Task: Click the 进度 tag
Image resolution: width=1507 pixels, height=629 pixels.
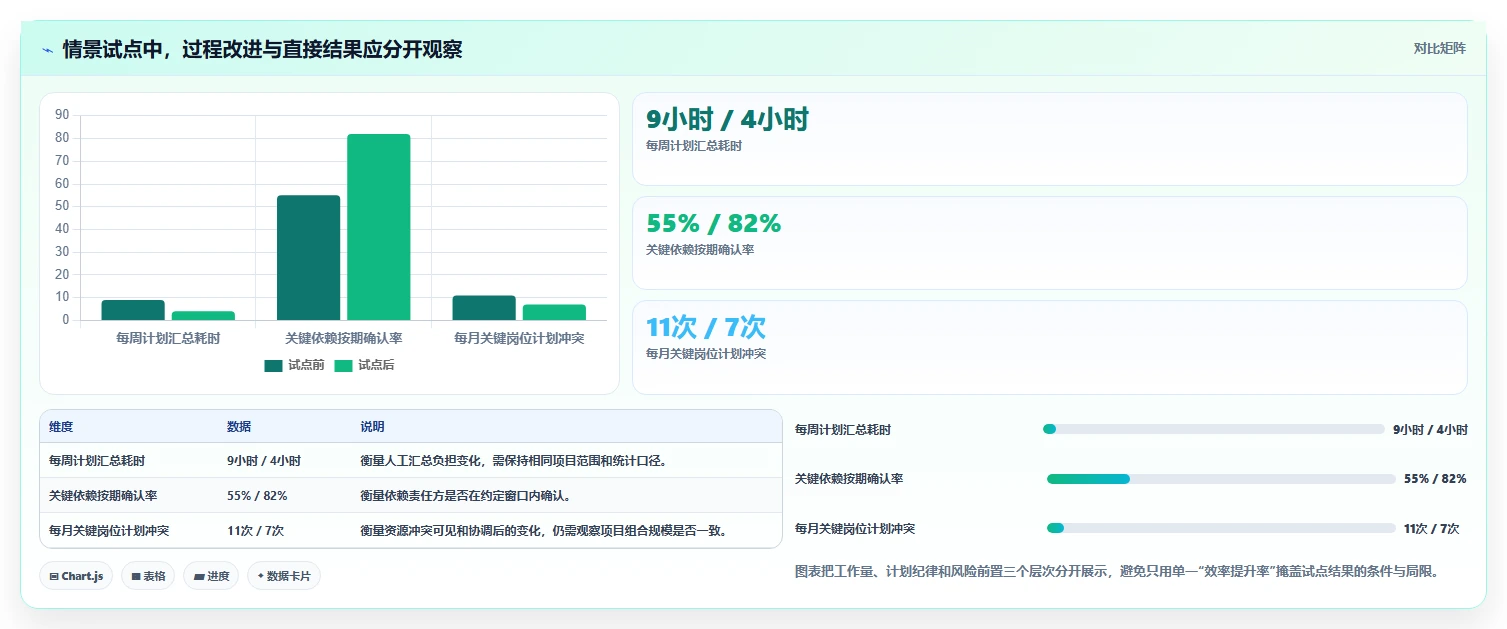Action: coord(211,576)
